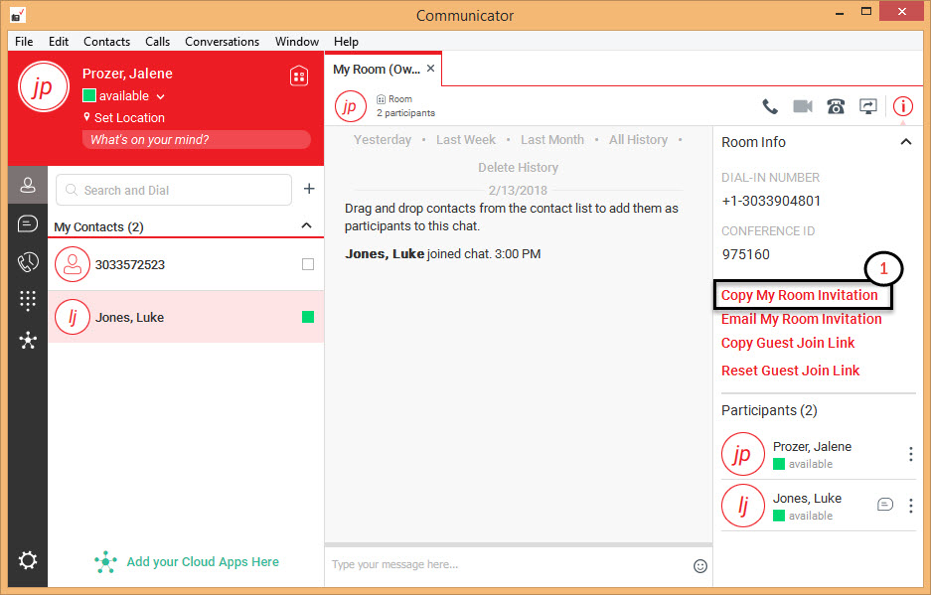Open chat with participant Jones, Luke

pos(885,505)
